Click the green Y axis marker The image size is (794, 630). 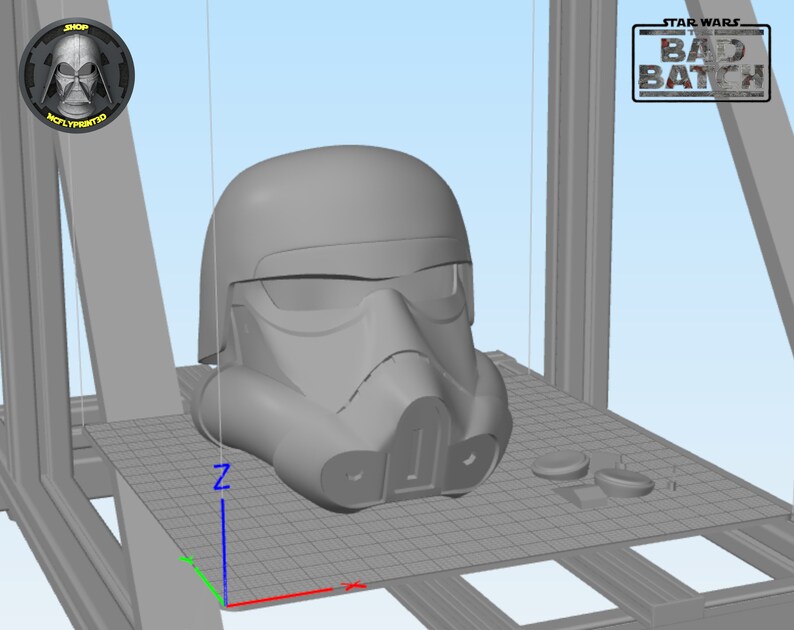click(187, 560)
